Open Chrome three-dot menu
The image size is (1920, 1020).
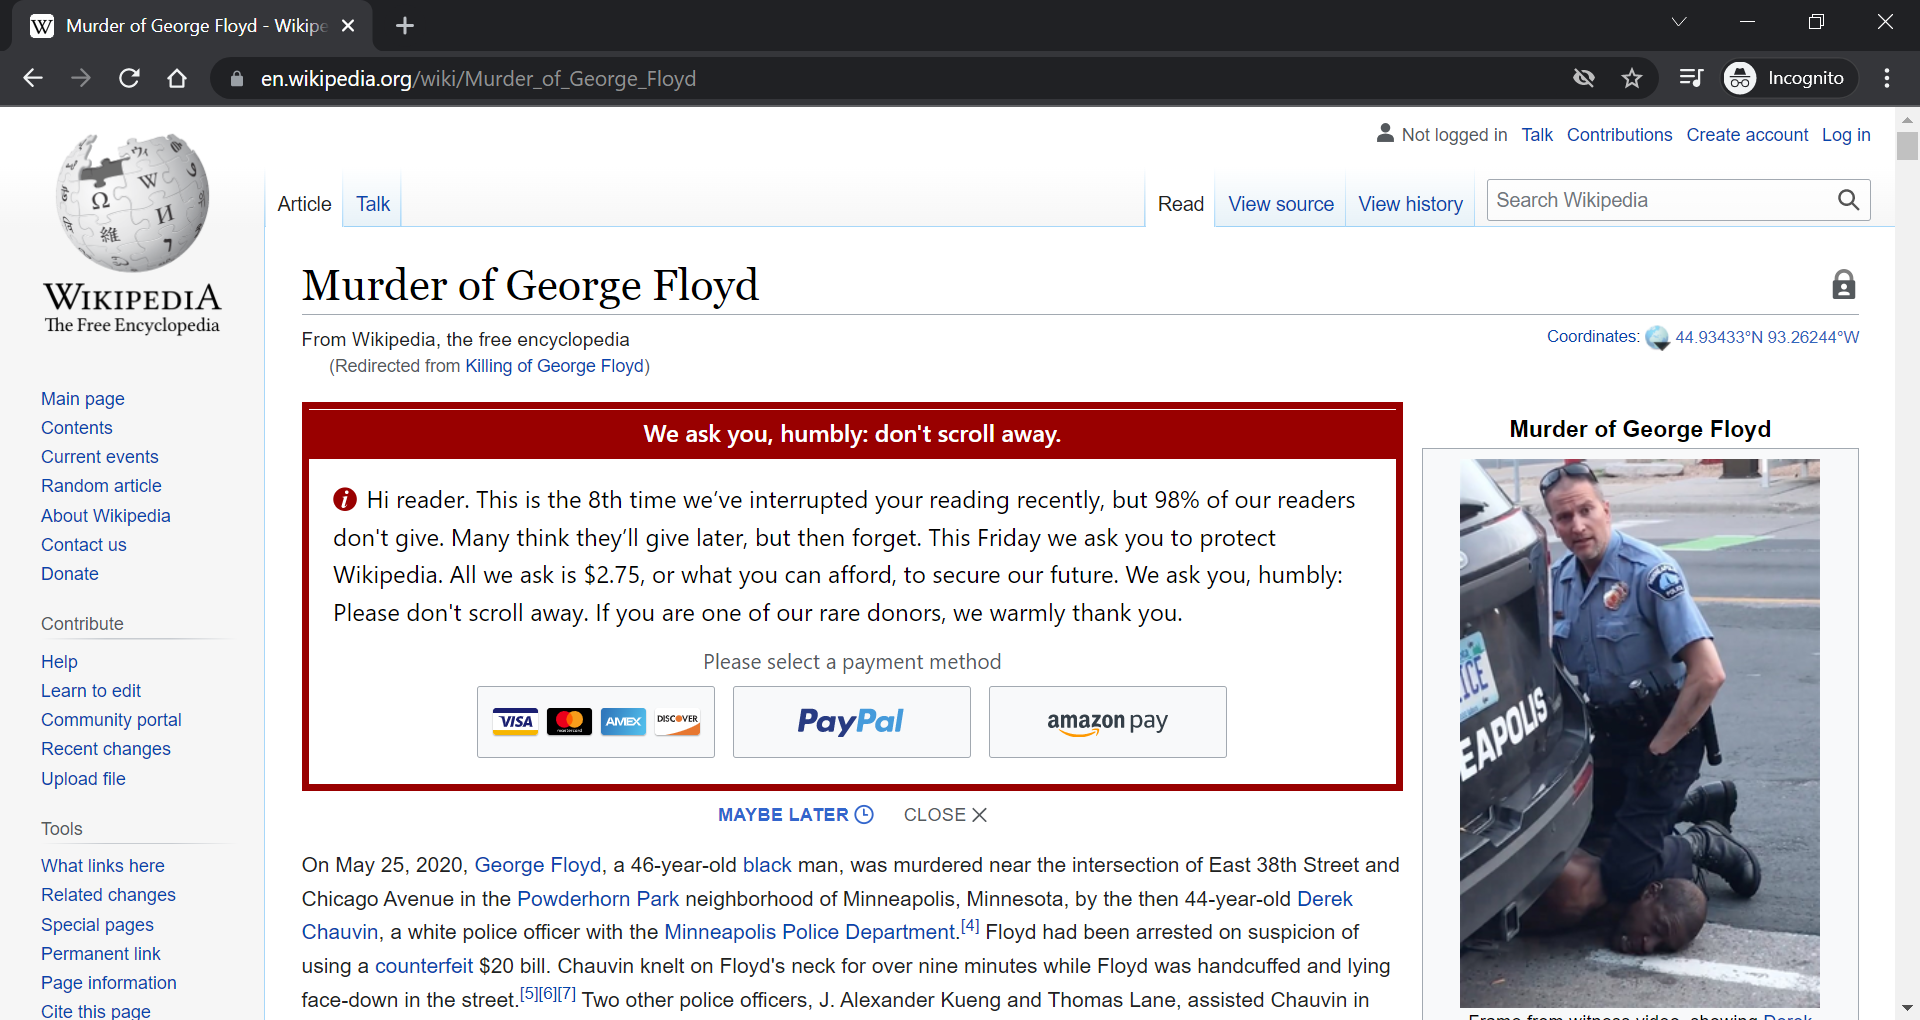tap(1887, 78)
